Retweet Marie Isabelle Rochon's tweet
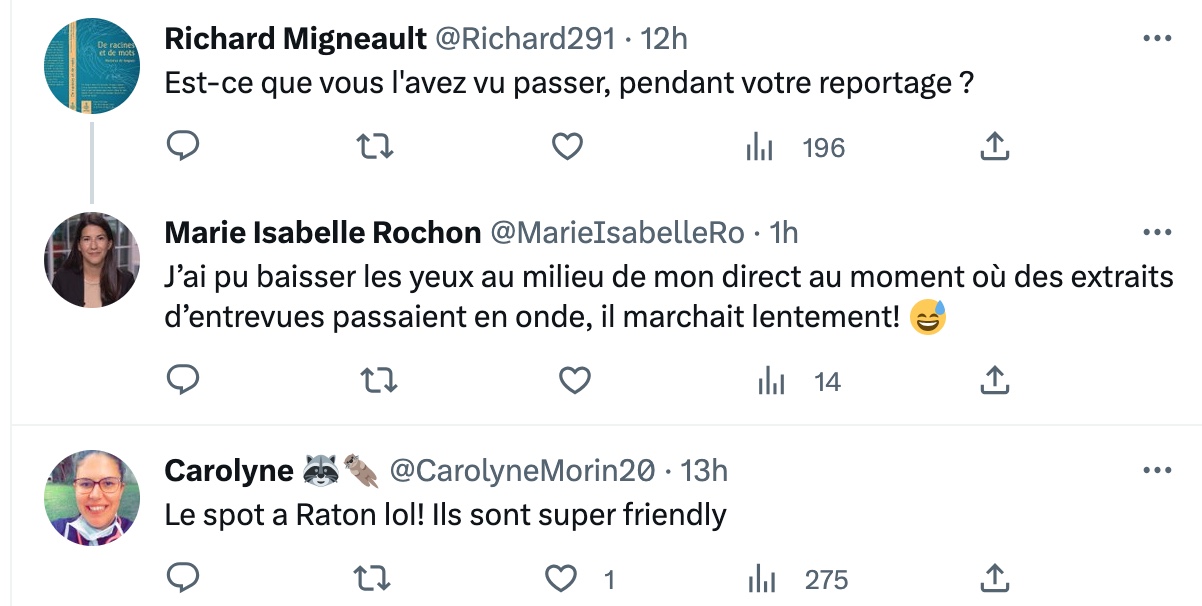This screenshot has height=606, width=1202. click(x=378, y=380)
